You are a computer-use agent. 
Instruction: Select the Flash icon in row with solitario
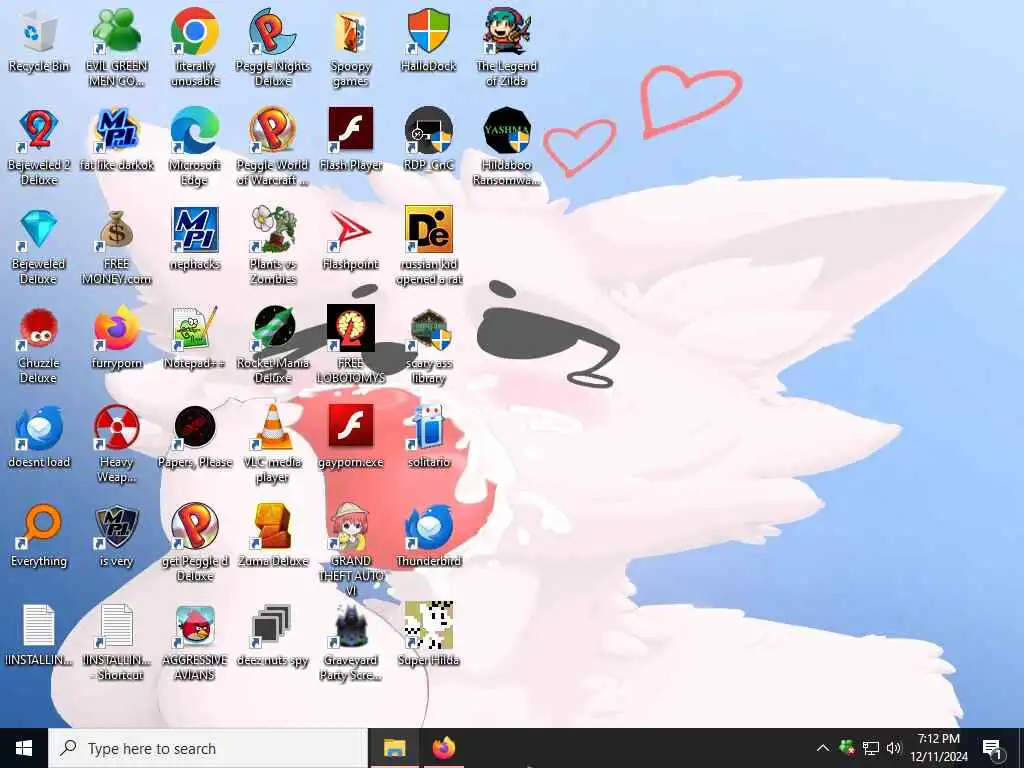[x=351, y=427]
